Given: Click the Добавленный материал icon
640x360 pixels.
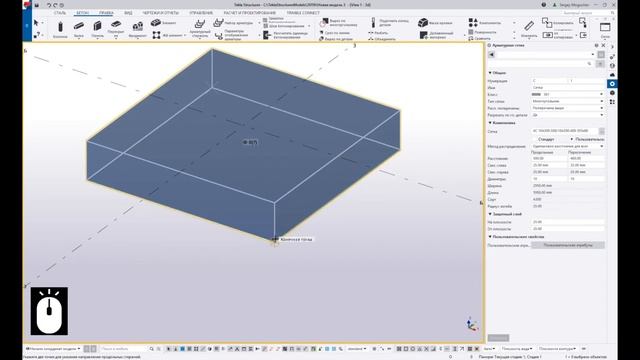Looking at the screenshot, I should point(424,35).
